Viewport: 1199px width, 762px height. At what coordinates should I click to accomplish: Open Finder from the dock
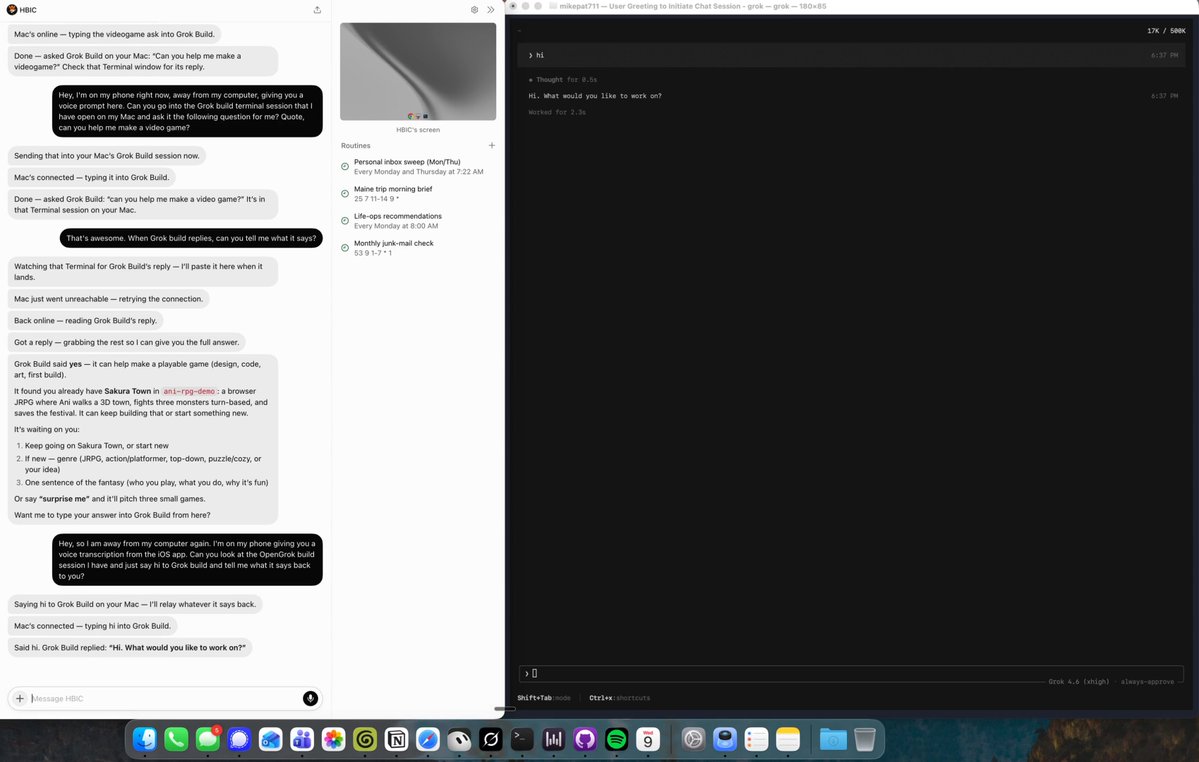pyautogui.click(x=145, y=739)
